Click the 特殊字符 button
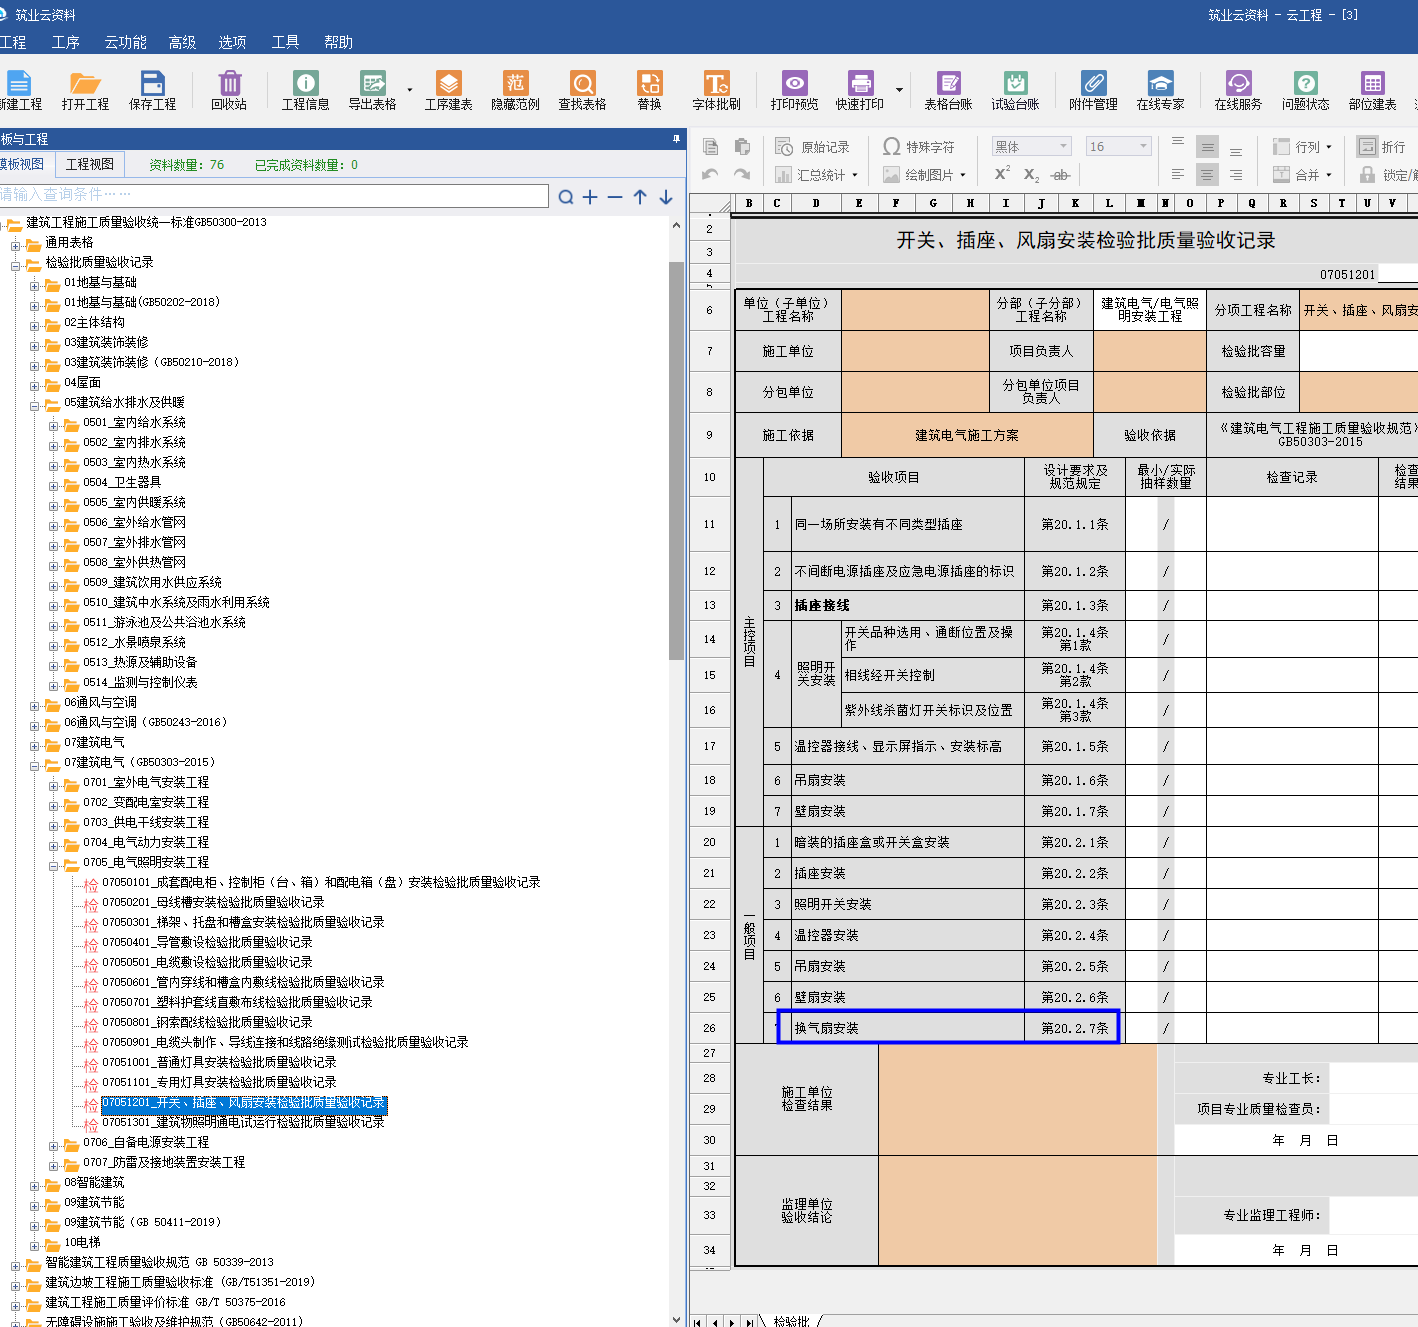Screen dimensions: 1418x1327 (918, 147)
